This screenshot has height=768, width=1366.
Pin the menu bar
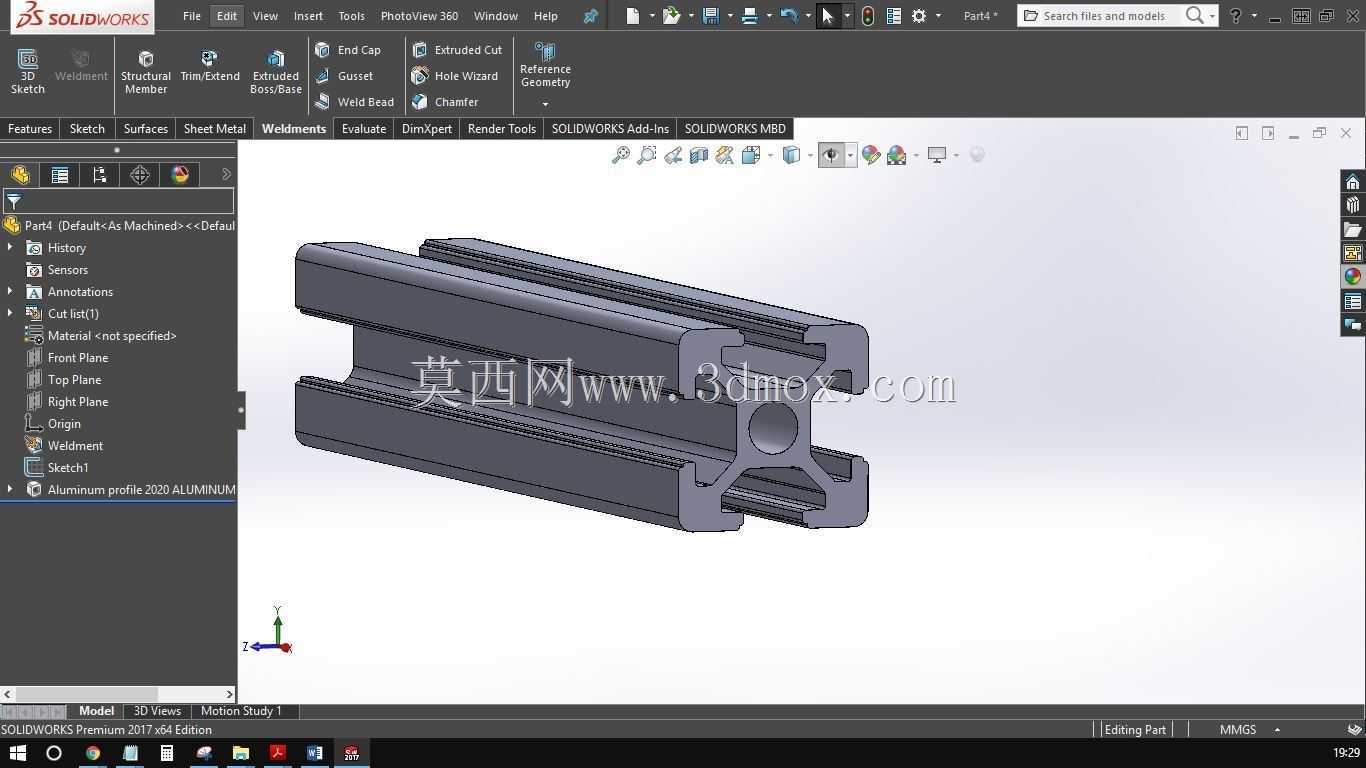(x=591, y=16)
